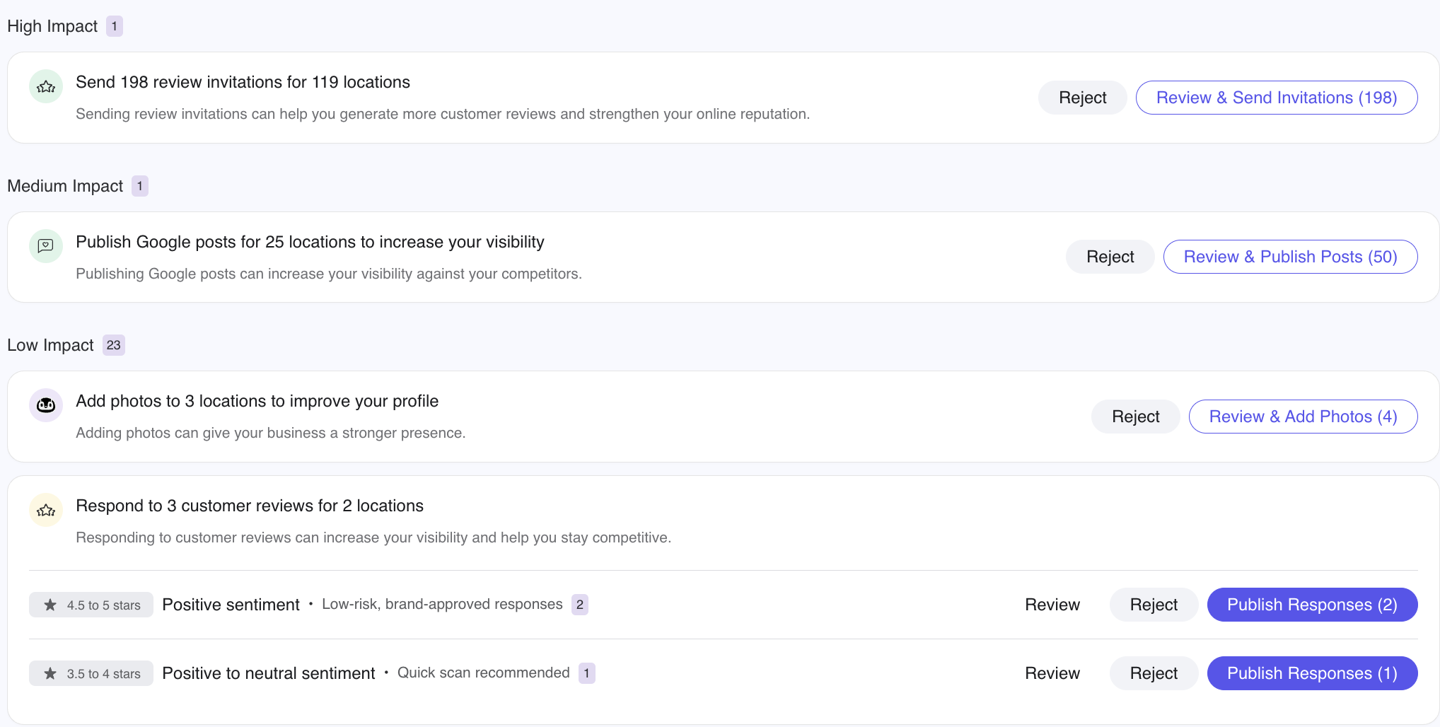Reject the Positive sentiment responses
The width and height of the screenshot is (1440, 727).
pos(1154,605)
